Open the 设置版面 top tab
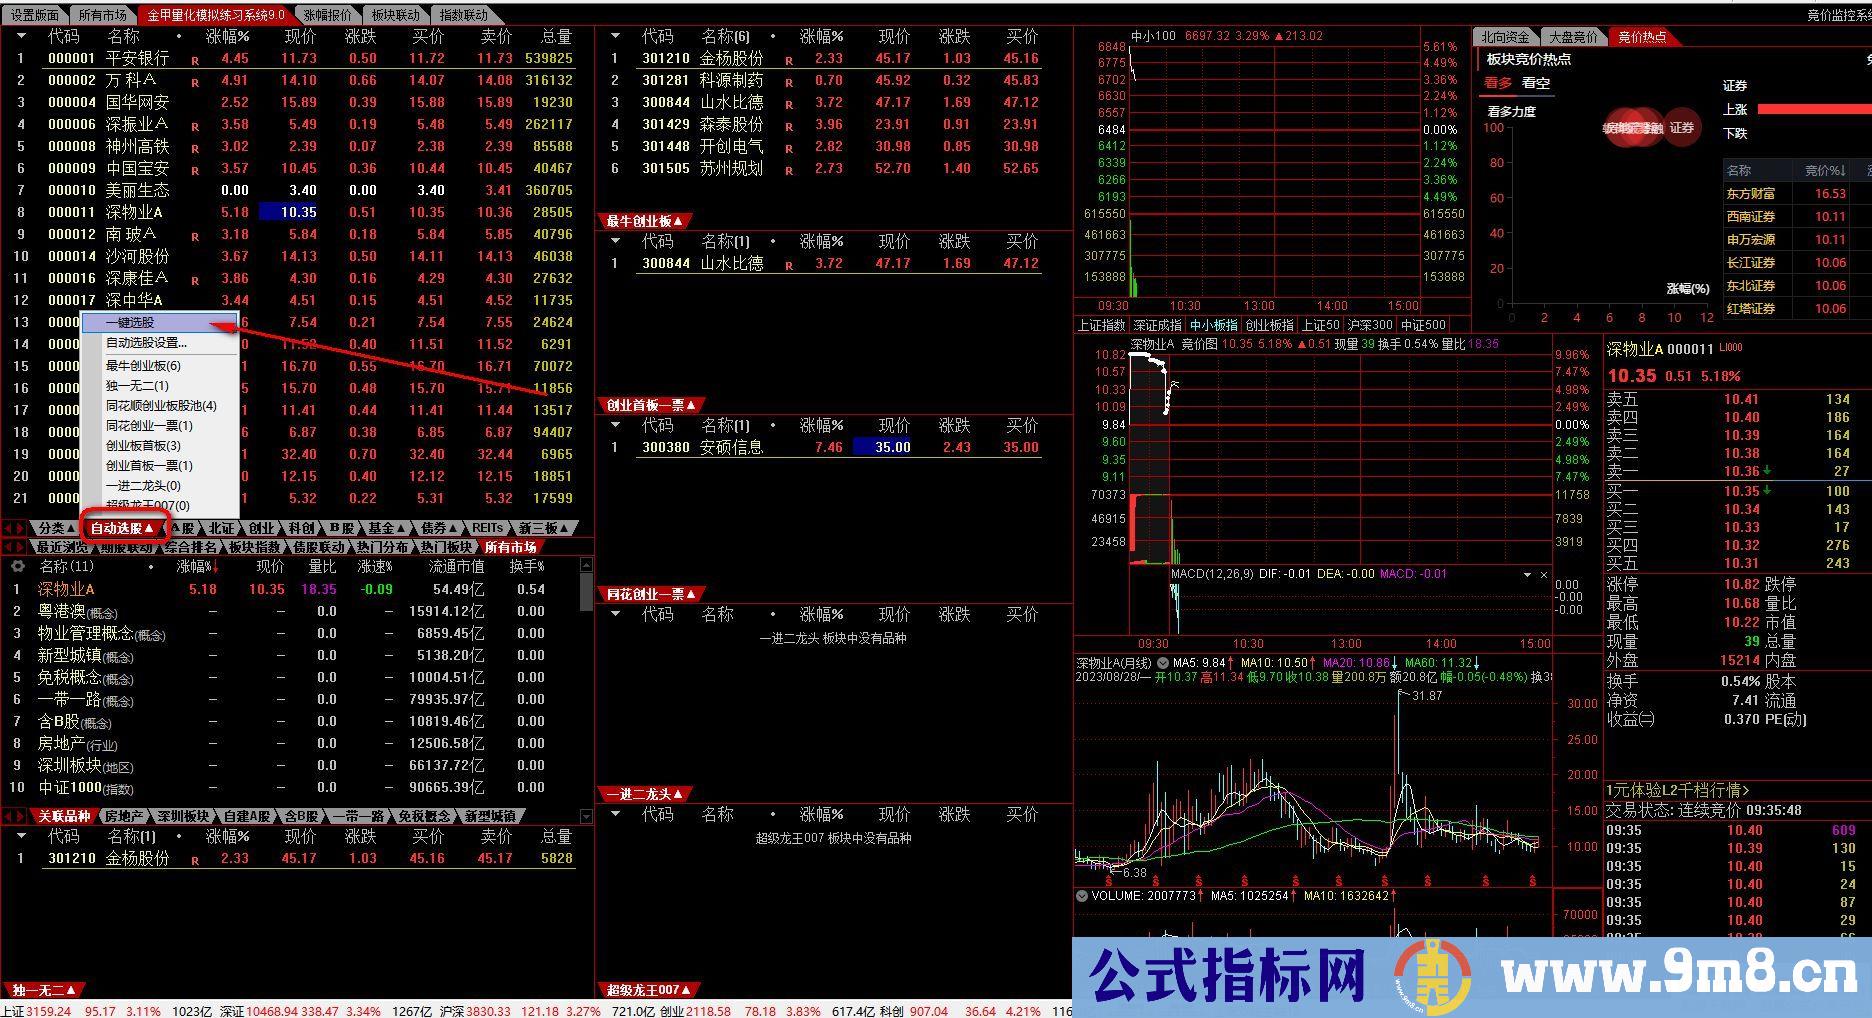Screen dimensions: 1872x1018 pyautogui.click(x=35, y=15)
